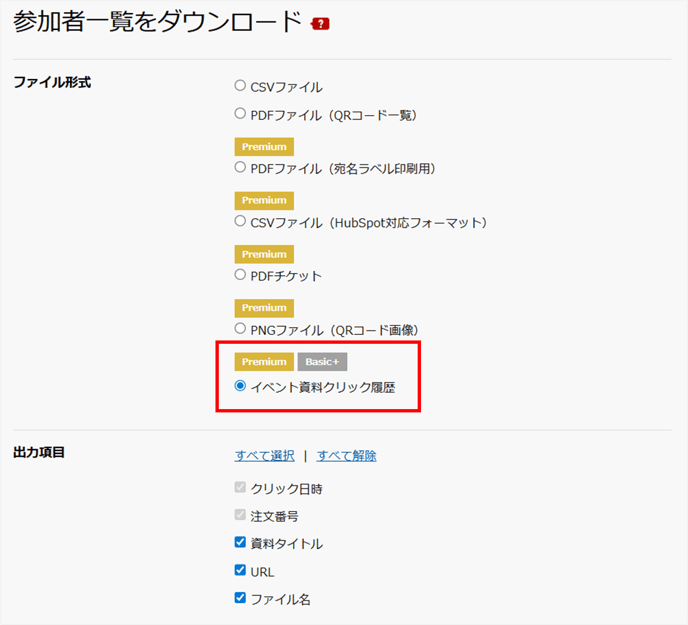Click Premium badge above PNGファイル option
The image size is (688, 625).
click(x=264, y=308)
